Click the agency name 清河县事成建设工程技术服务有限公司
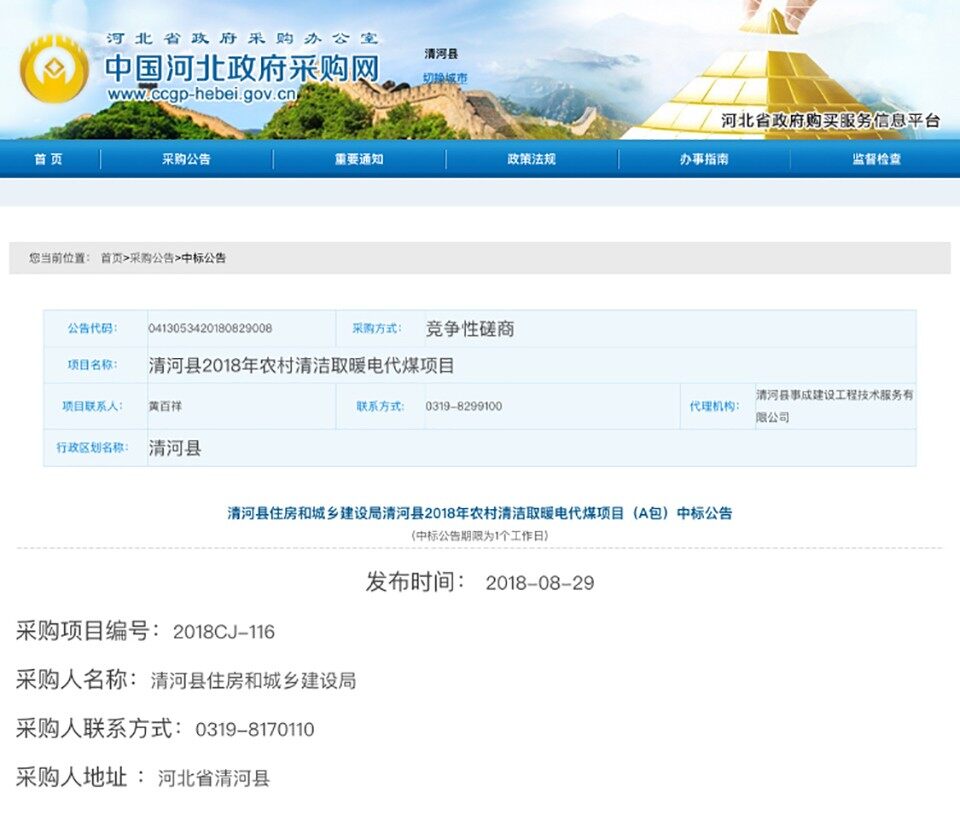The image size is (960, 815). pos(834,406)
